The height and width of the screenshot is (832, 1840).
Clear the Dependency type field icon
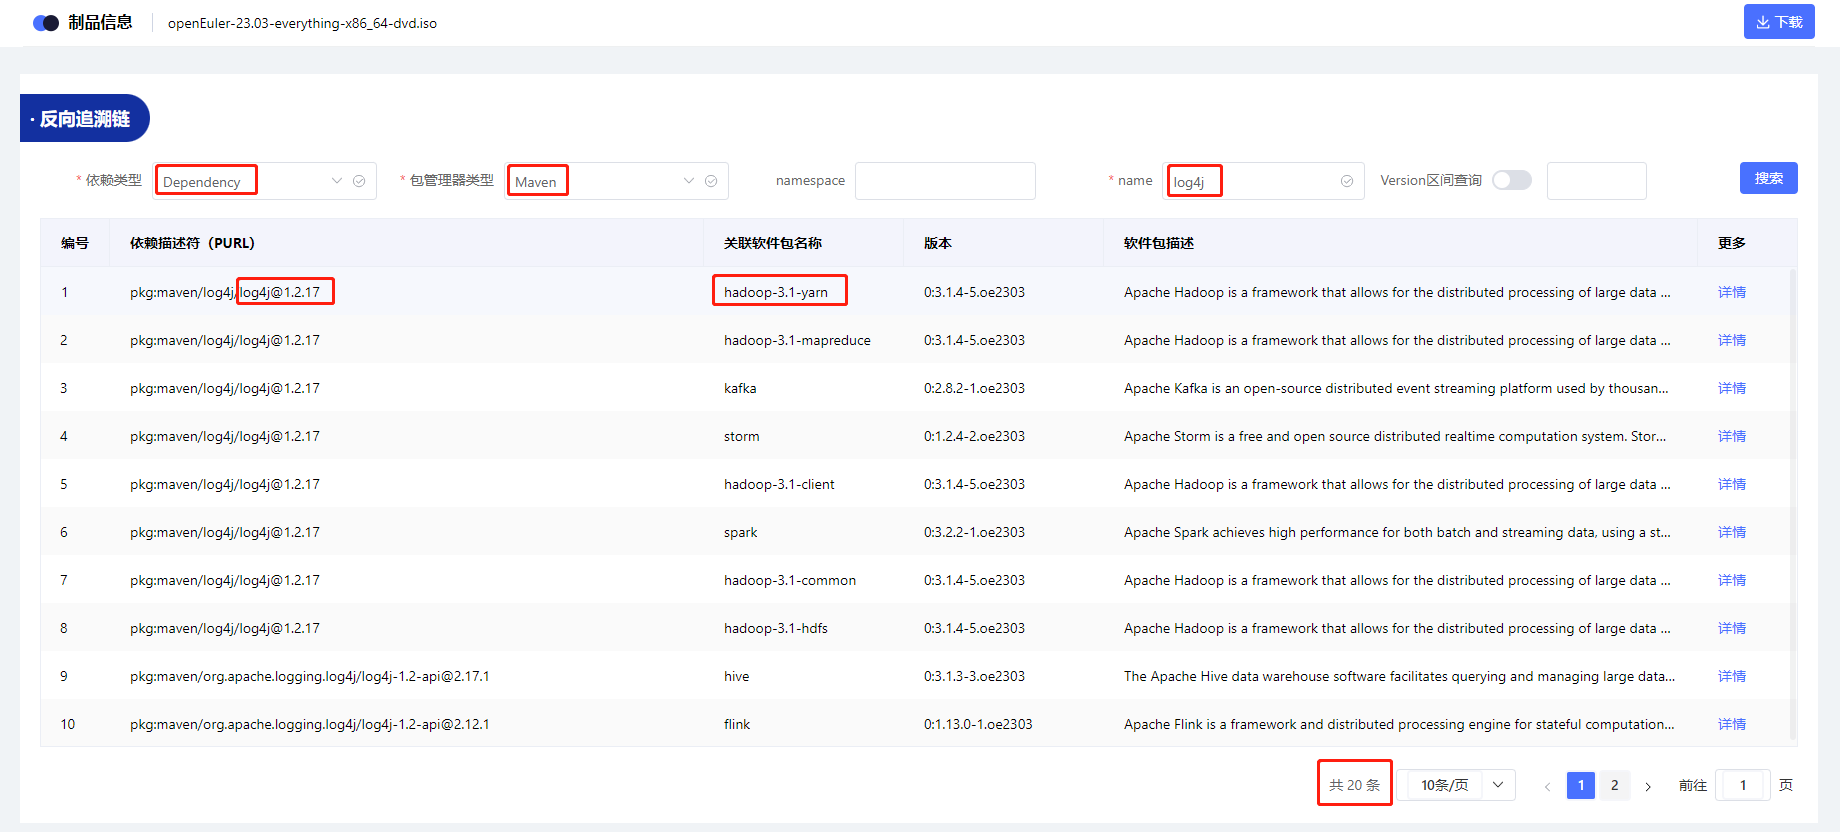(359, 181)
